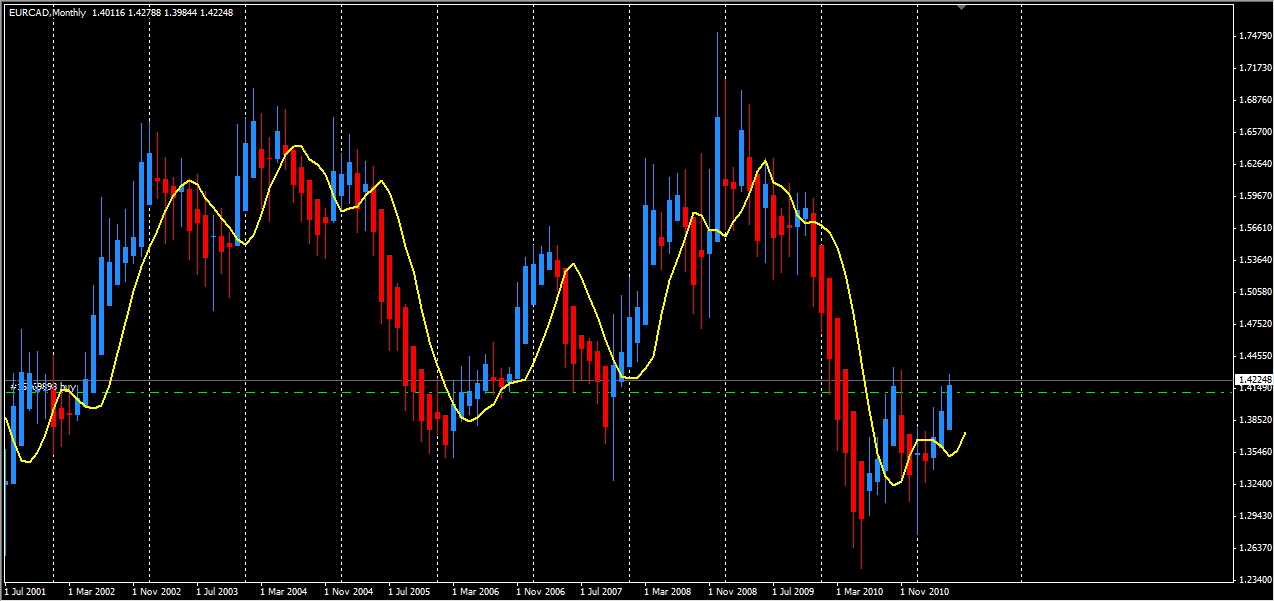This screenshot has width=1274, height=601.
Task: Click the gray chart shift triangle marker
Action: click(x=962, y=7)
